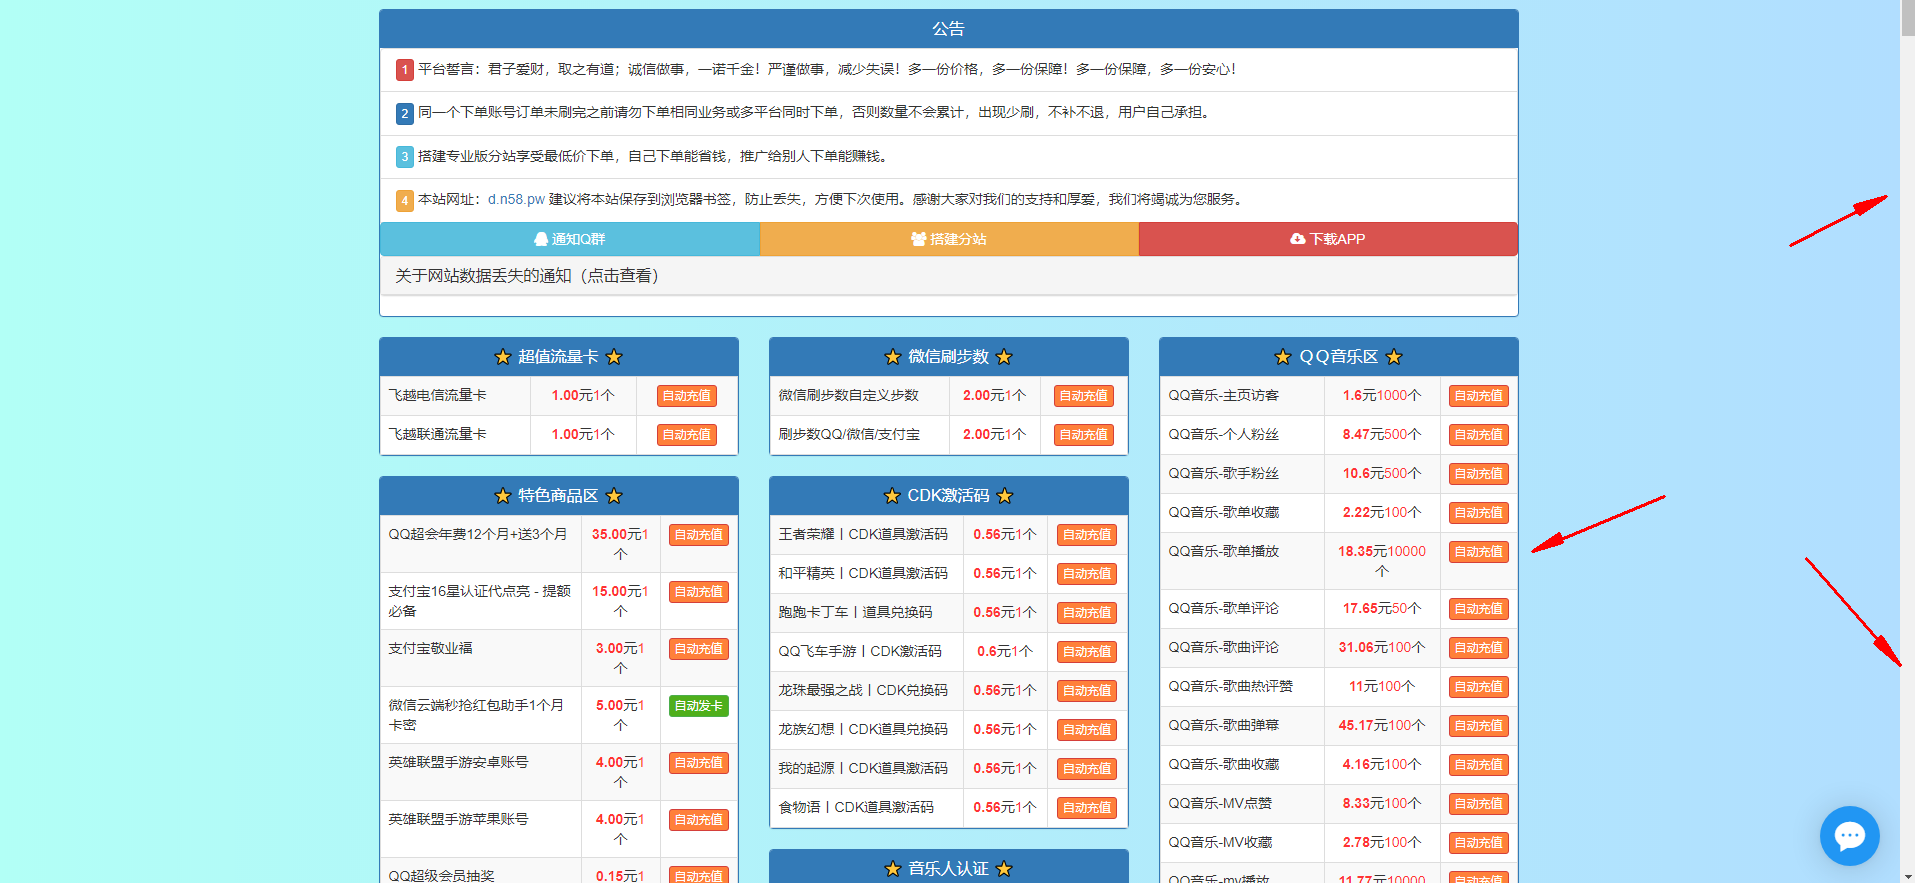The height and width of the screenshot is (883, 1915).
Task: Click 自动充值 for QQ音乐-MV点赞
Action: point(1479,804)
